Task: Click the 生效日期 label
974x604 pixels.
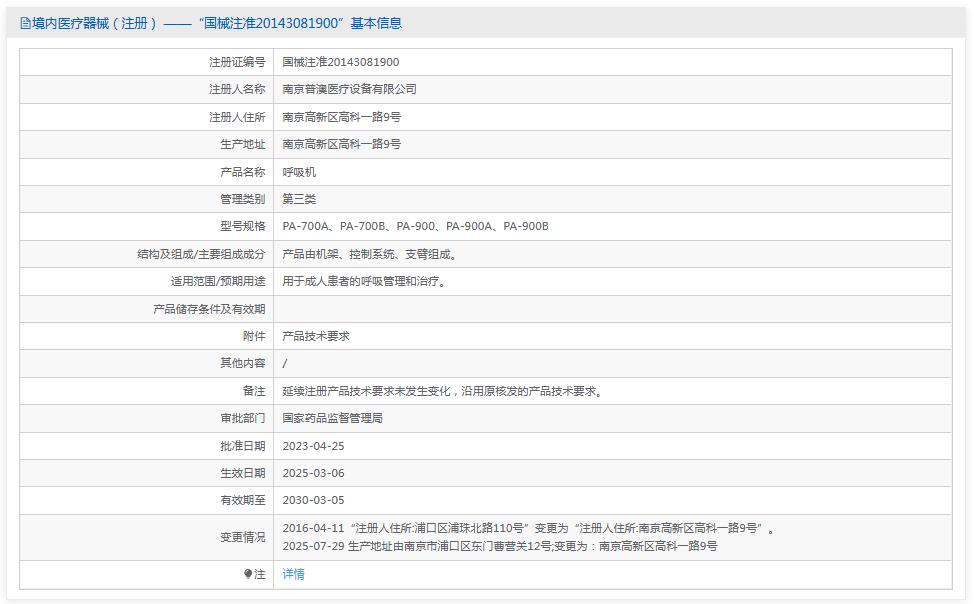Action: [x=242, y=474]
